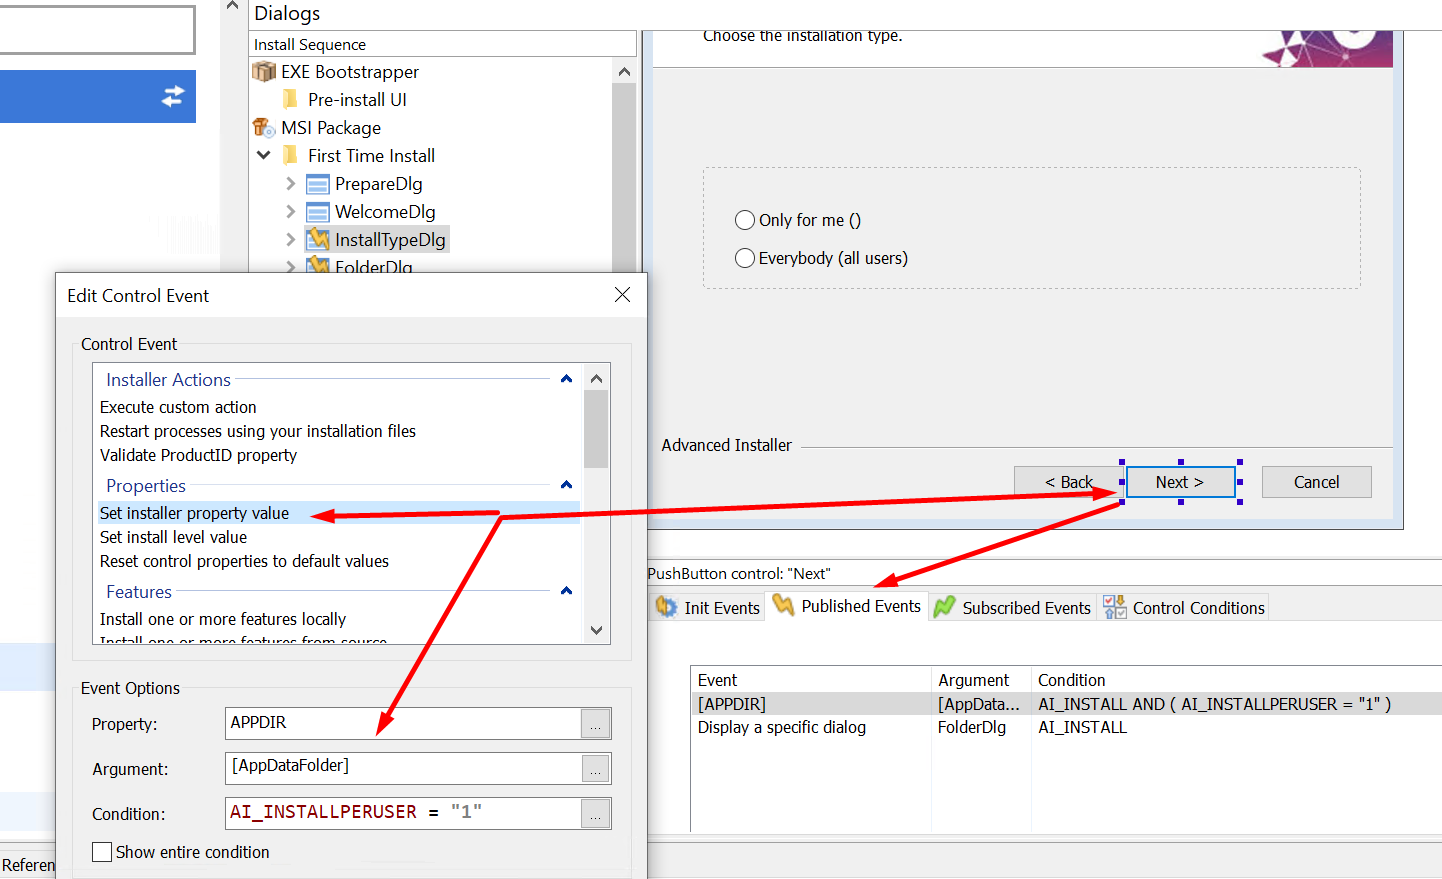Select the WelcomeDlg dialog icon
The height and width of the screenshot is (879, 1442).
click(x=317, y=212)
